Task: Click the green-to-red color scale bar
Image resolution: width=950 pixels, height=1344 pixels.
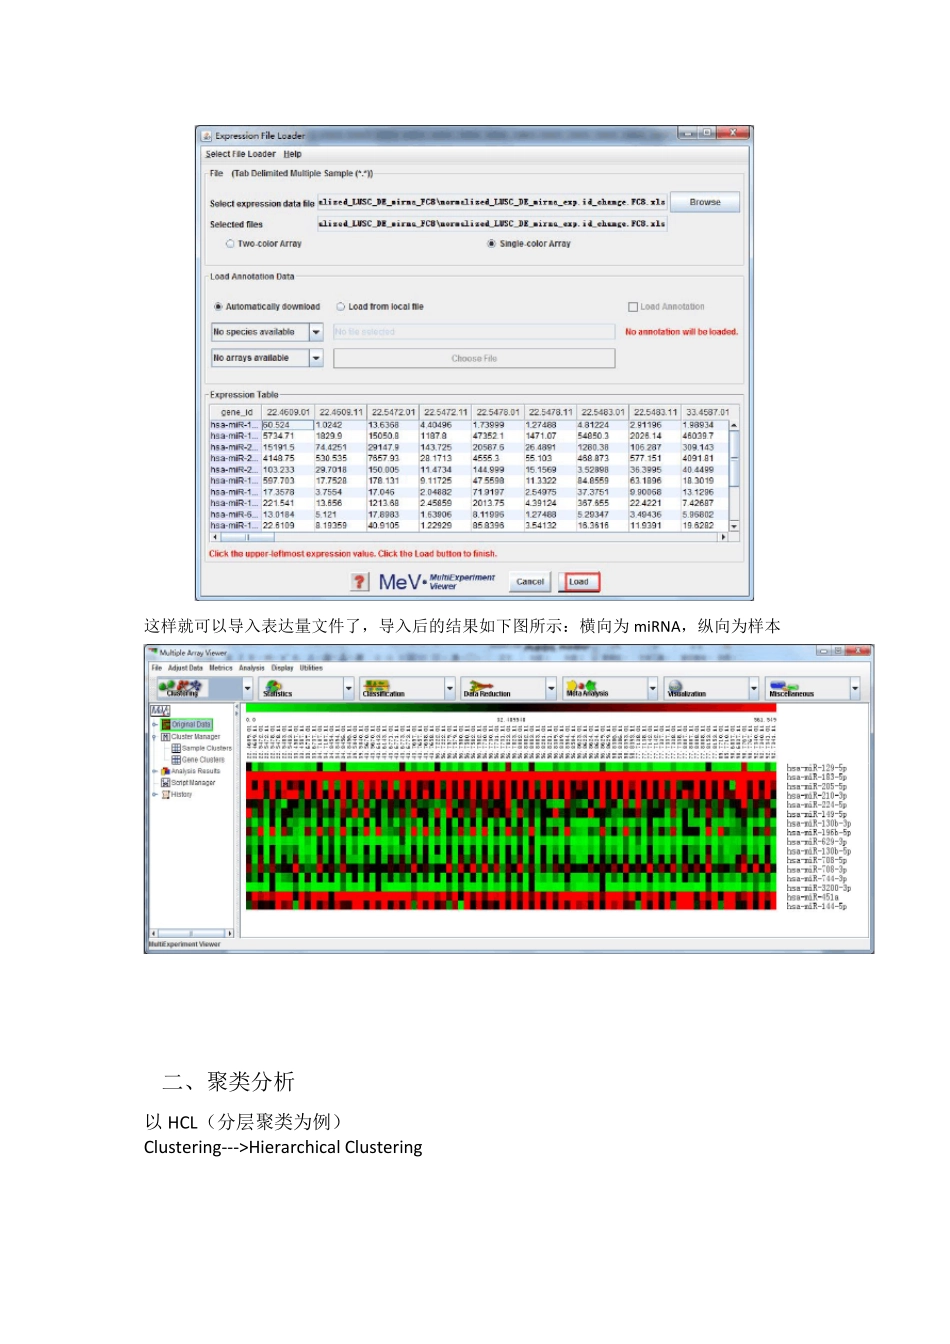Action: click(511, 707)
